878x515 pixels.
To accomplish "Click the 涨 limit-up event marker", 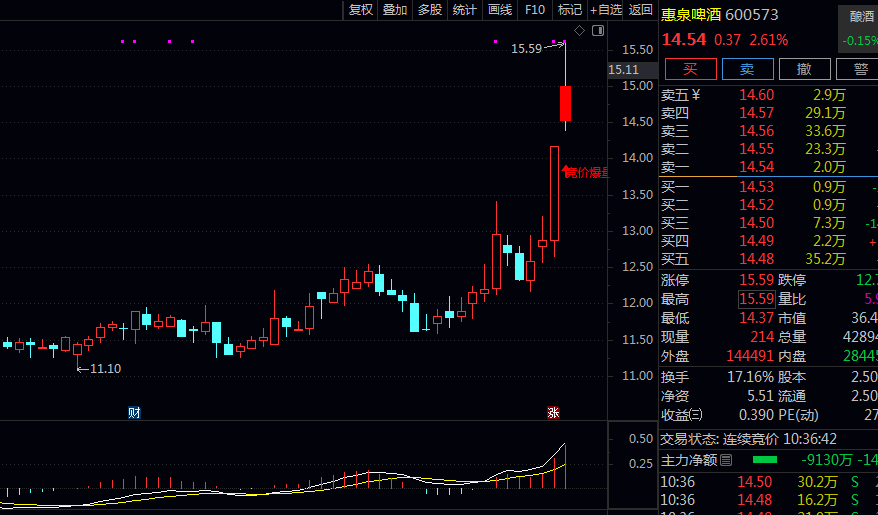I will coord(553,413).
